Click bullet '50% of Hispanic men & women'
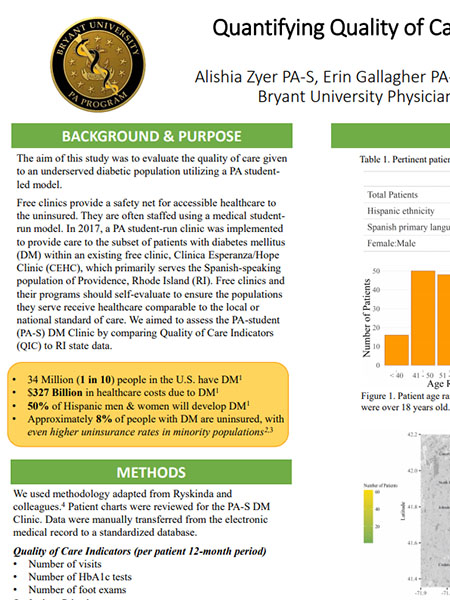Image resolution: width=450 pixels, height=600 pixels. click(139, 405)
